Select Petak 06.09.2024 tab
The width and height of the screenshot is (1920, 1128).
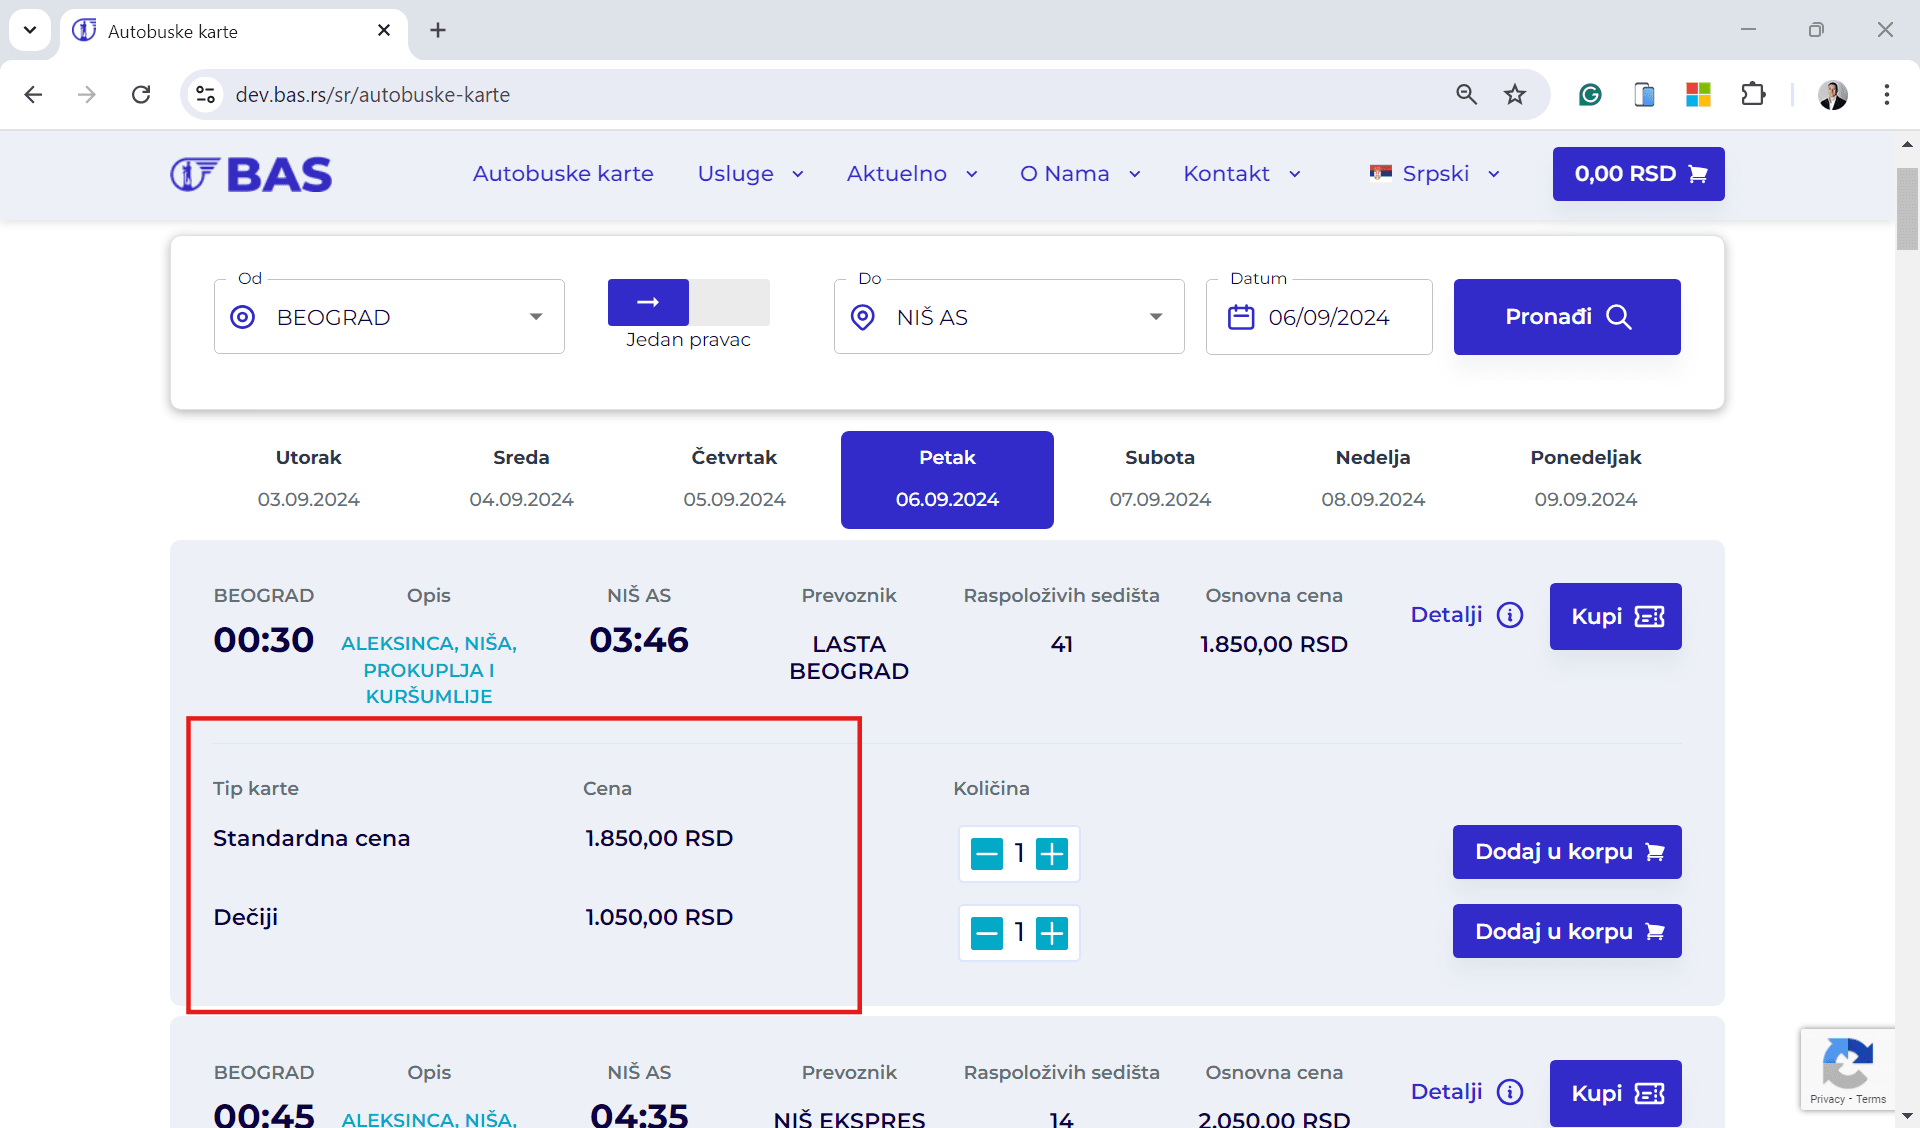(947, 479)
